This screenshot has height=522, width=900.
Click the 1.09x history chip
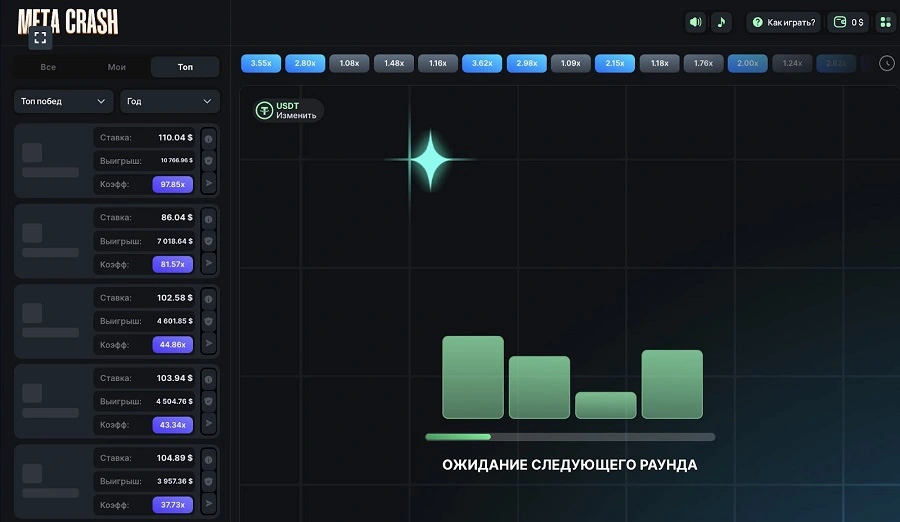click(571, 63)
